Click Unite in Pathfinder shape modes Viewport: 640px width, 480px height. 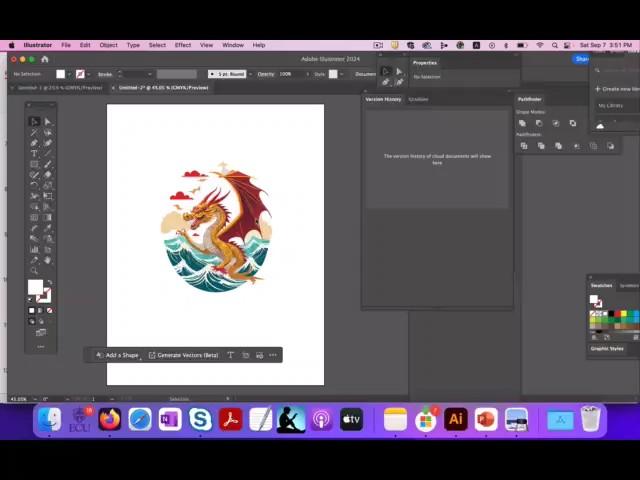tap(522, 123)
